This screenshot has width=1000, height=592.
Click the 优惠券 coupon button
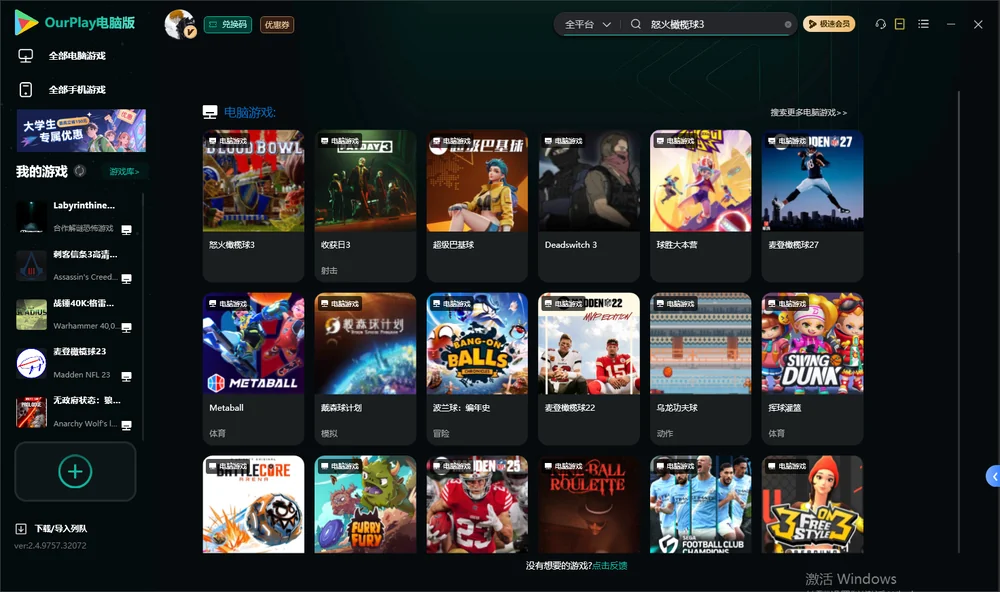coord(277,24)
